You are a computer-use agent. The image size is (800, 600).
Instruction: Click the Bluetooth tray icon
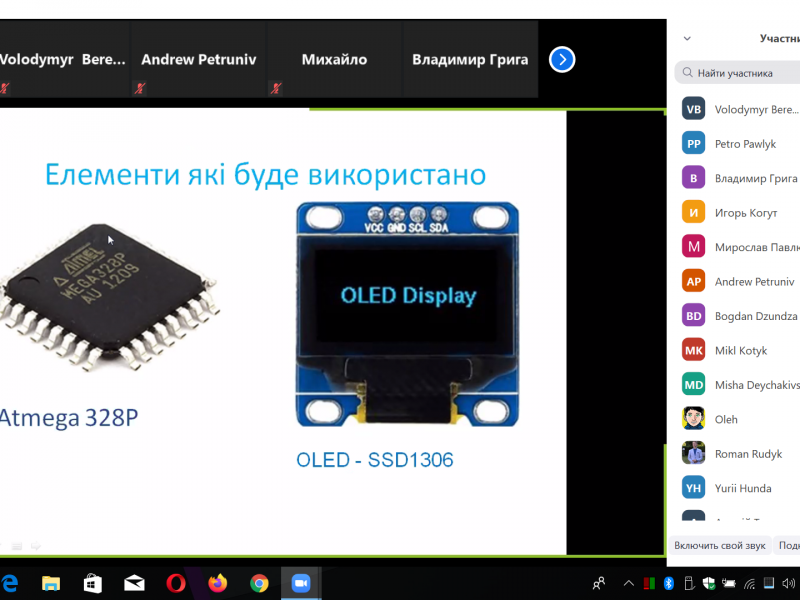tap(670, 583)
